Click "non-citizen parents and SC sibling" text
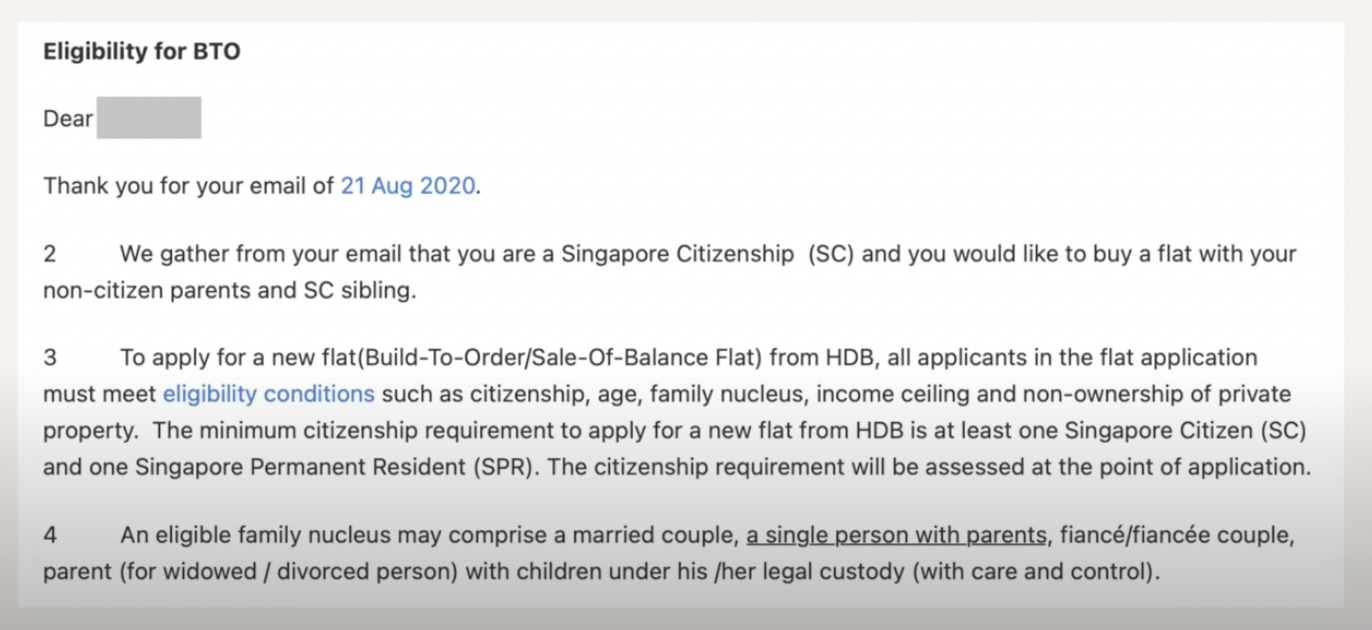The height and width of the screenshot is (630, 1372). [x=228, y=290]
